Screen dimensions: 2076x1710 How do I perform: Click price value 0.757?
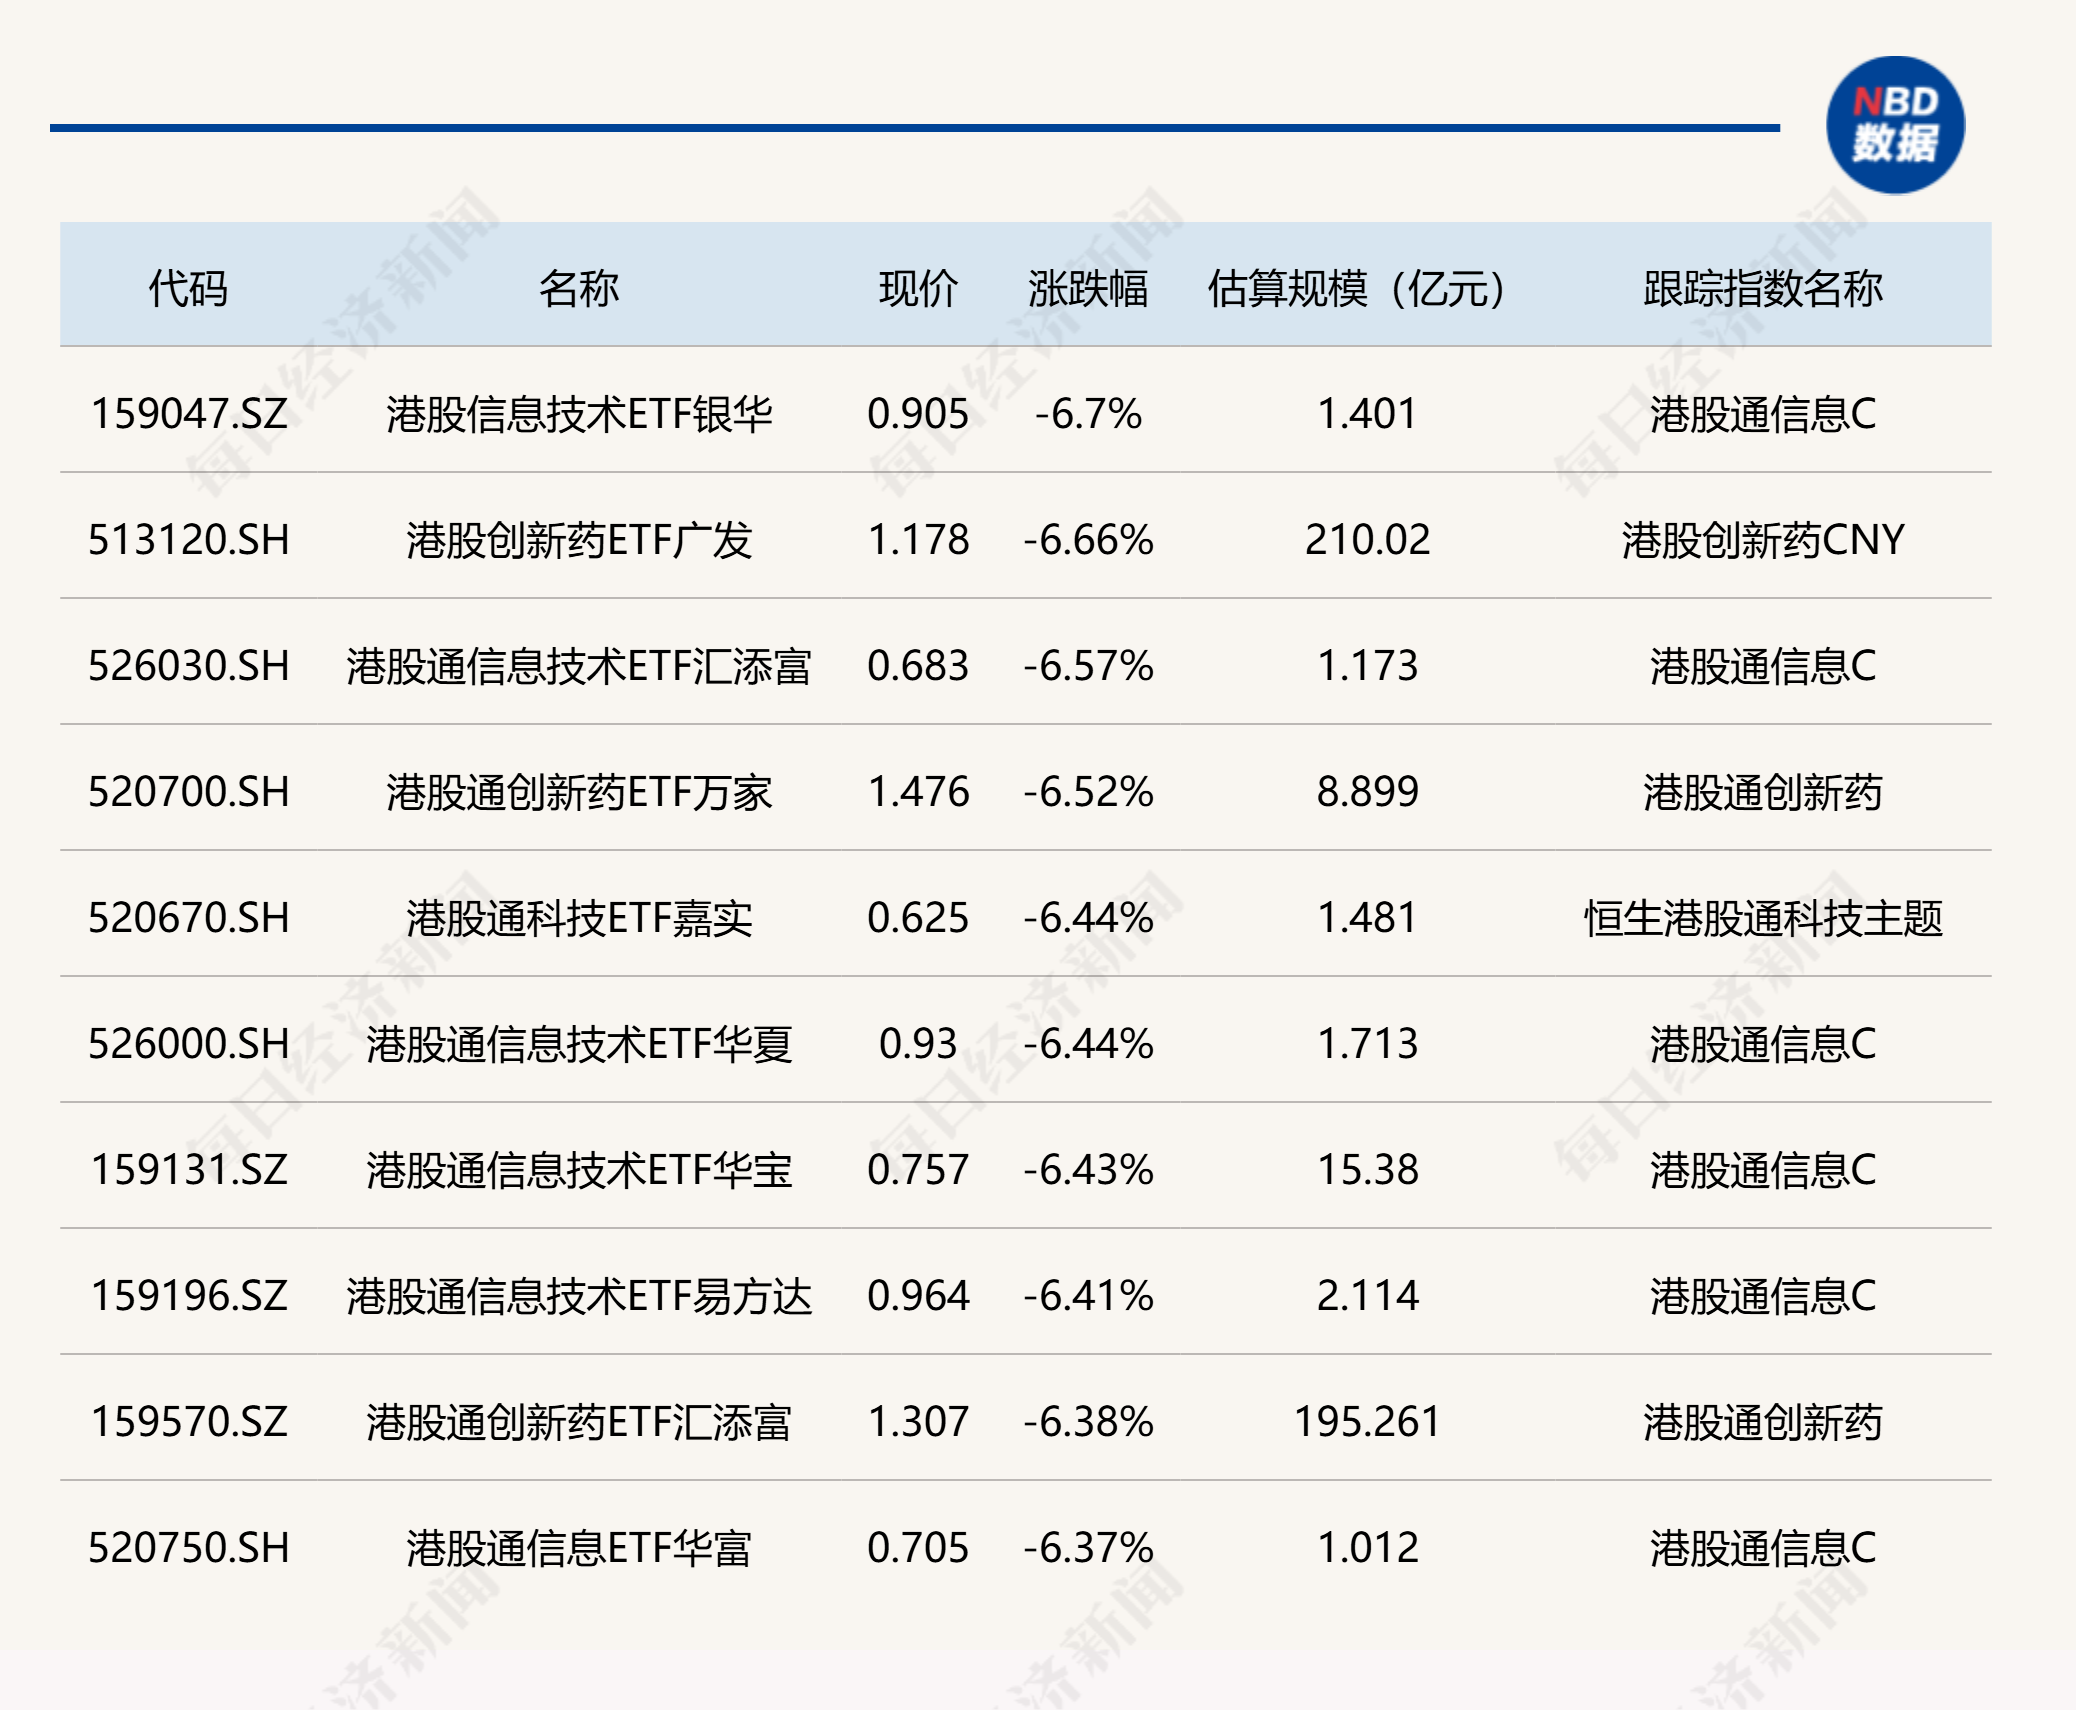(918, 1170)
